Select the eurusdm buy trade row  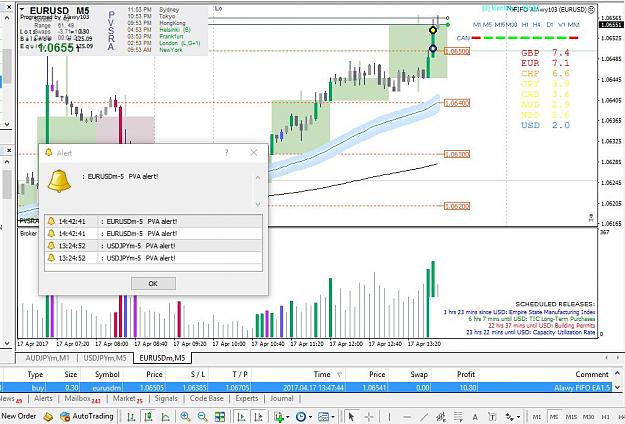[x=307, y=387]
